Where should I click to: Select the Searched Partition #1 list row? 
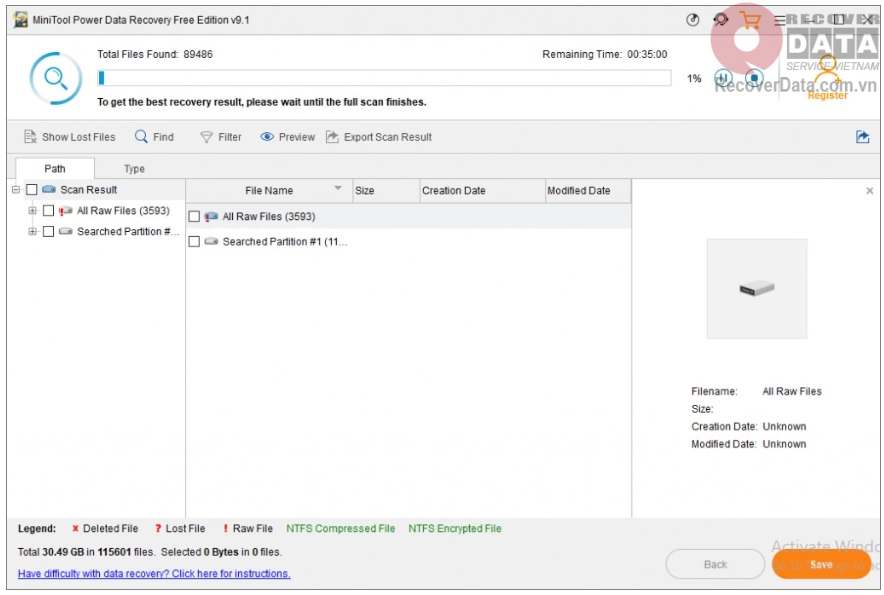click(409, 241)
